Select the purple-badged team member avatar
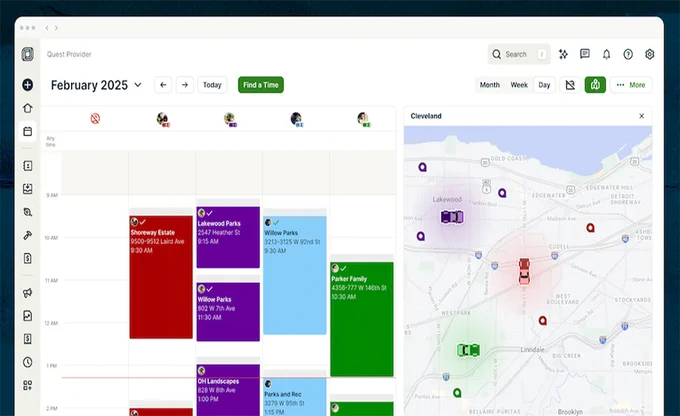The height and width of the screenshot is (416, 680). pos(229,118)
